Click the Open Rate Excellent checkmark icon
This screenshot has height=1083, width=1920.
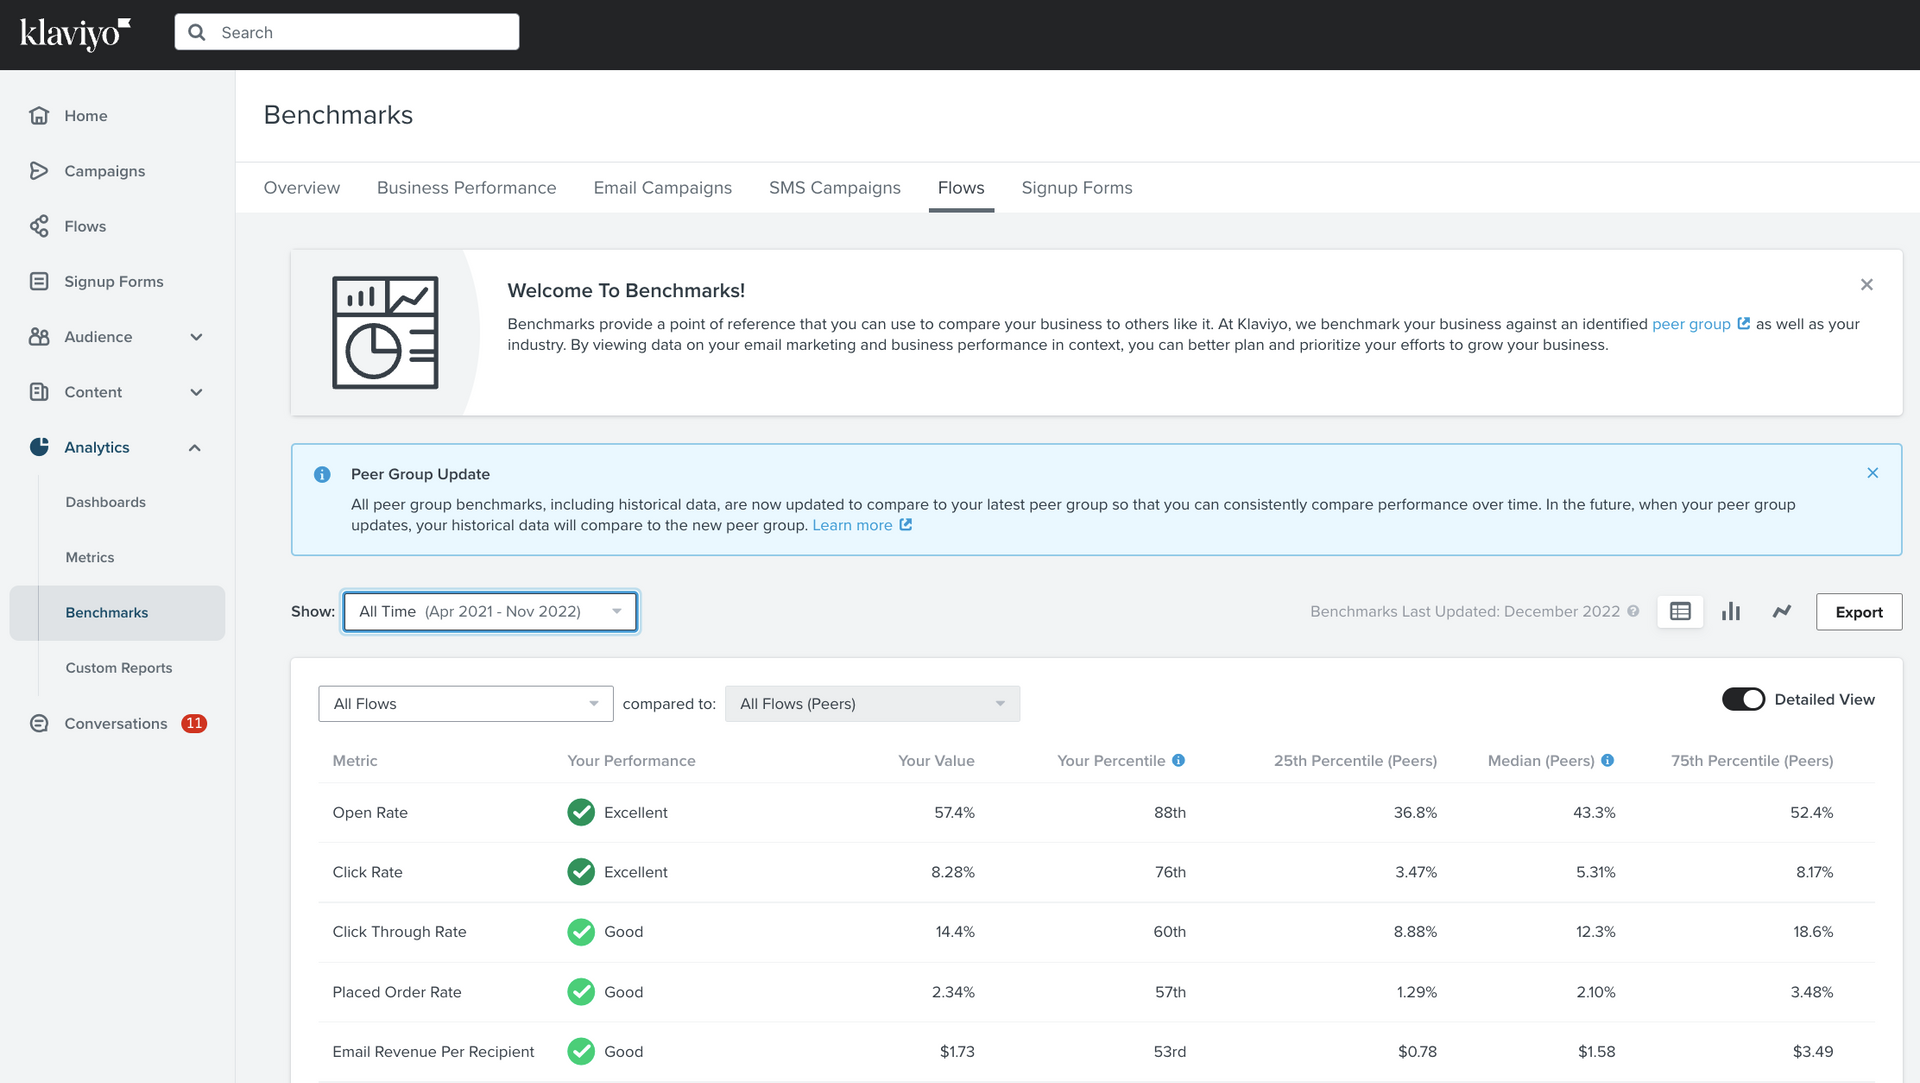pos(581,812)
